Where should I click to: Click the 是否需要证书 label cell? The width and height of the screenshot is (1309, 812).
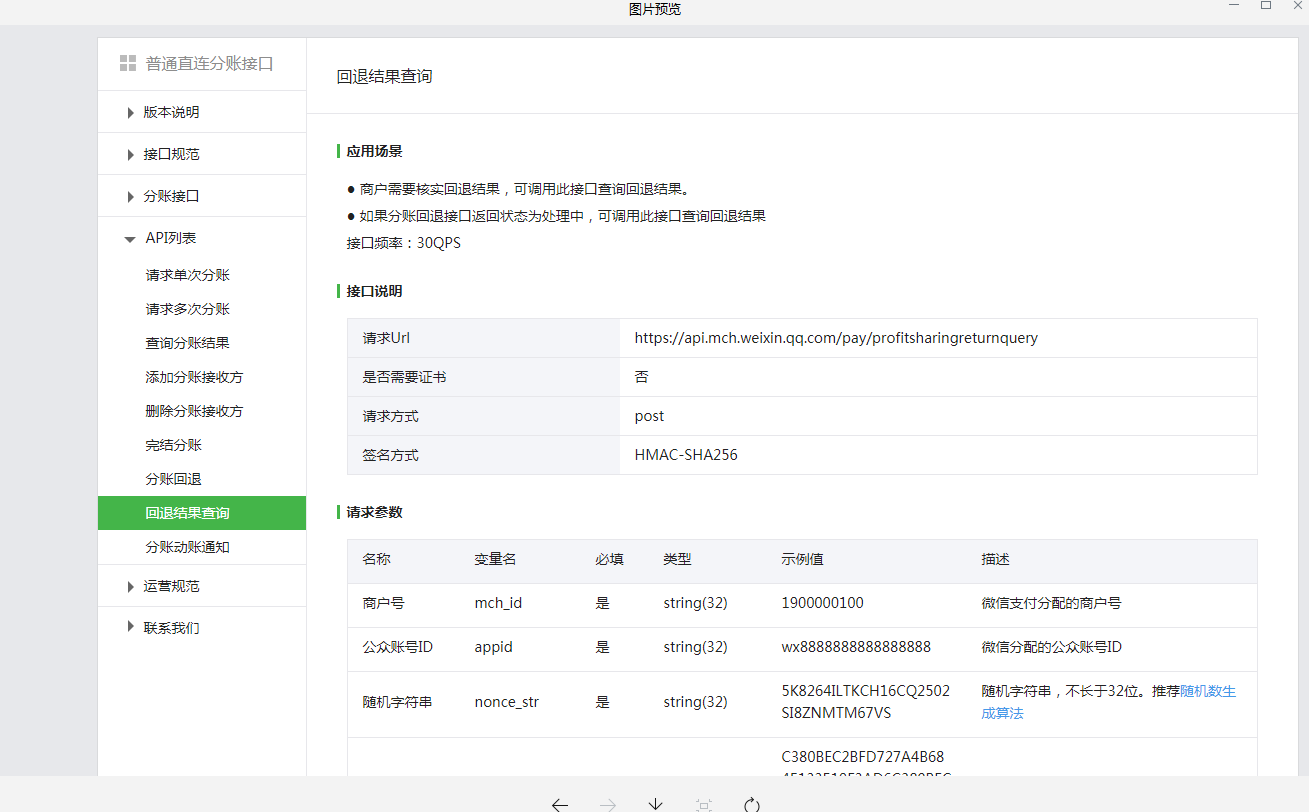tap(484, 377)
